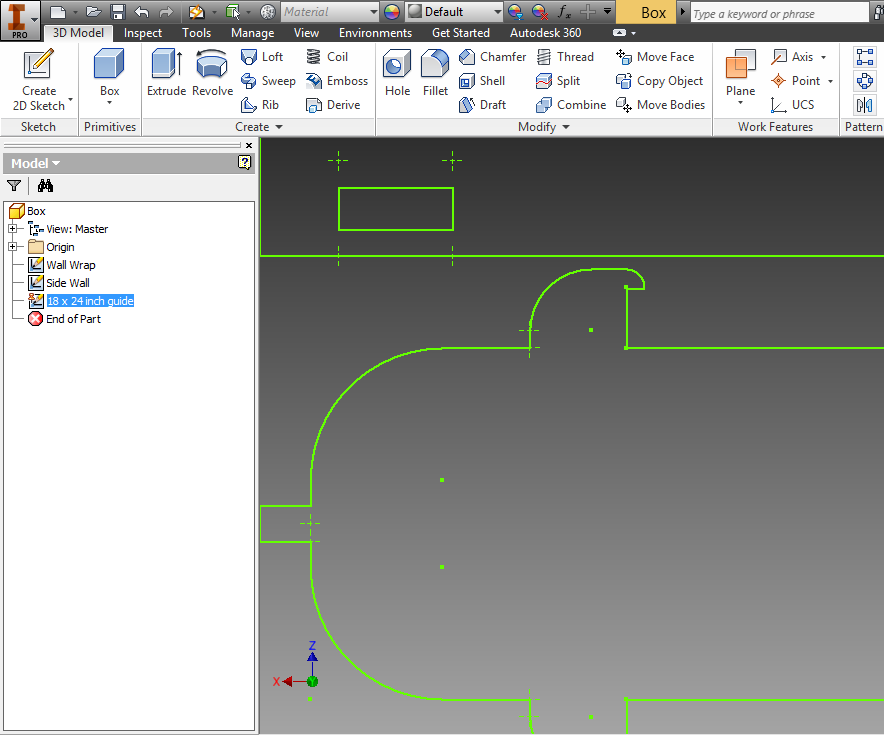The height and width of the screenshot is (737, 884).
Task: Click the Copy Object tool
Action: coord(659,81)
